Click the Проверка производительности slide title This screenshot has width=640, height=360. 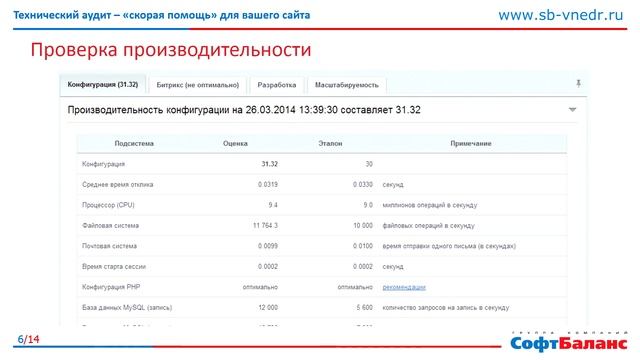click(x=171, y=50)
